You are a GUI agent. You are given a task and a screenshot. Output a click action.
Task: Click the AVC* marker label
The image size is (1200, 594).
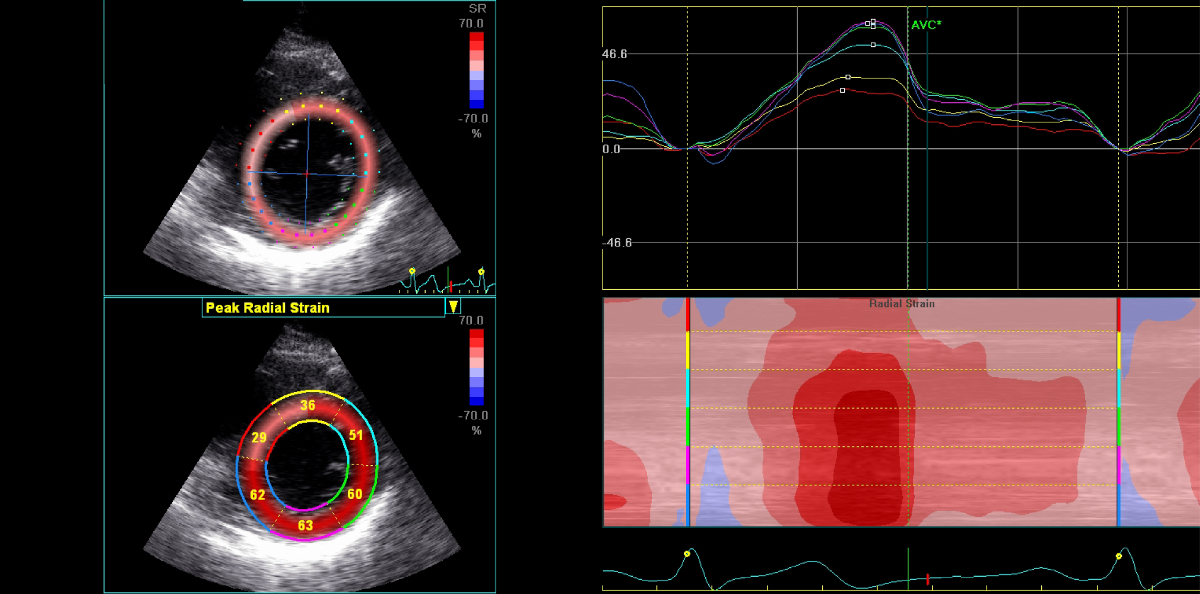tap(925, 24)
